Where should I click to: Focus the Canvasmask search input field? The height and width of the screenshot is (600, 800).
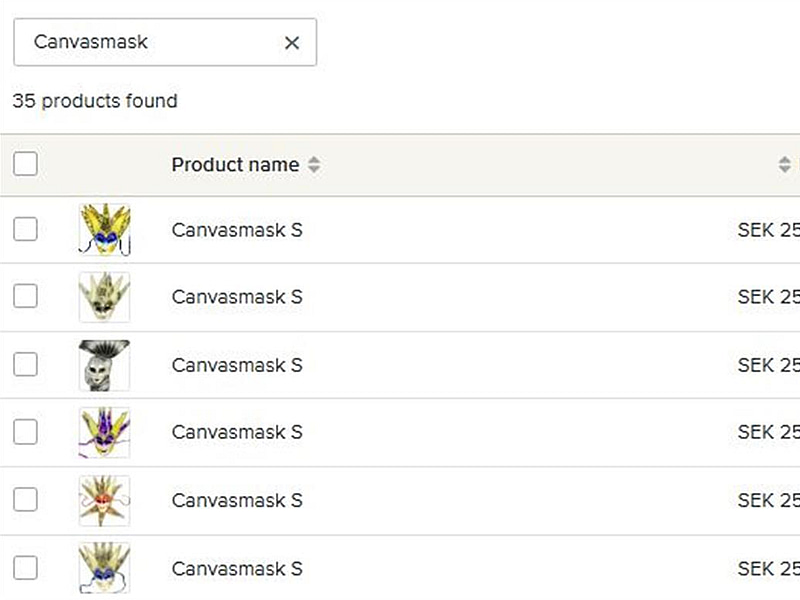coord(150,42)
